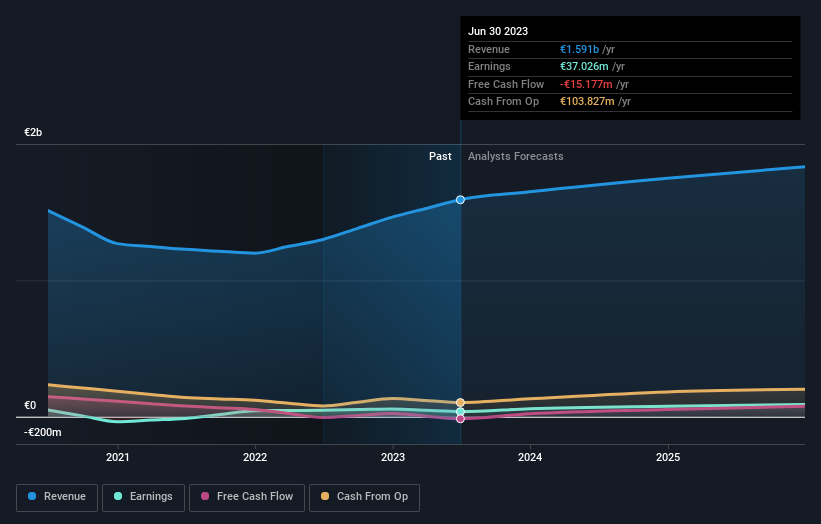The height and width of the screenshot is (524, 821).
Task: Click the teal Earnings data point marker
Action: 460,412
